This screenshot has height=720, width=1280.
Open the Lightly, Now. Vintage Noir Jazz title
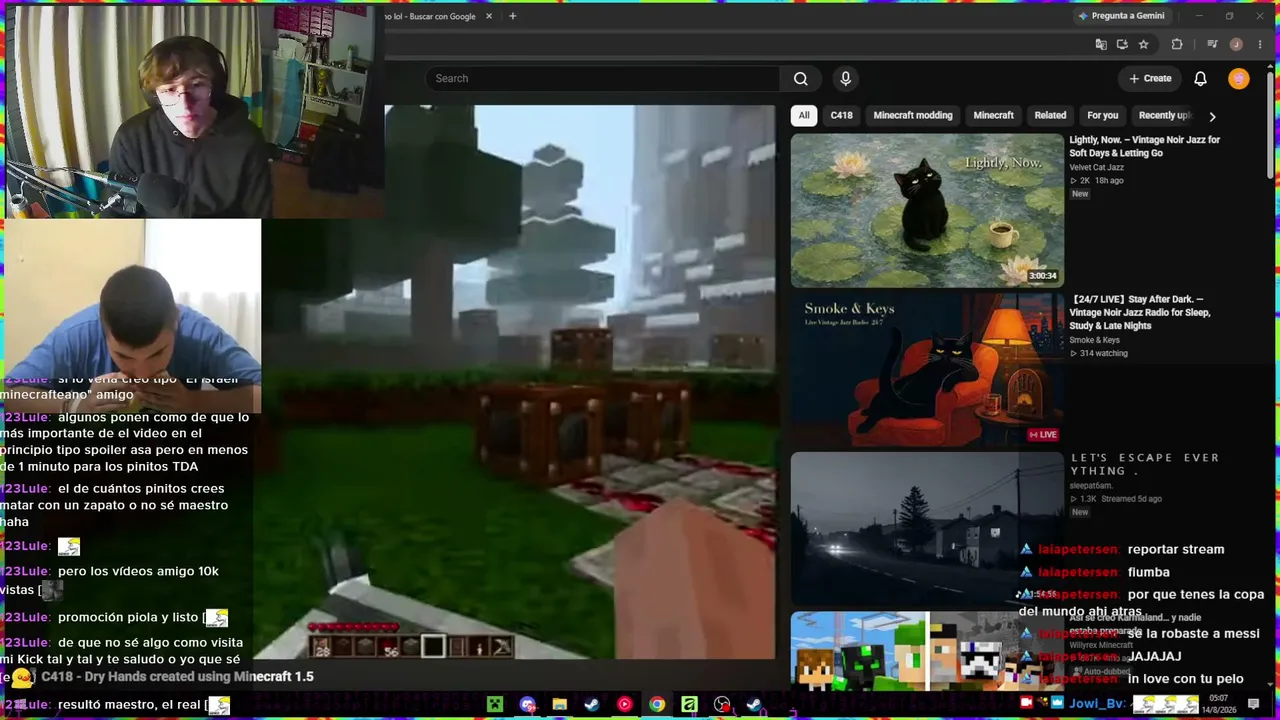click(x=1145, y=147)
